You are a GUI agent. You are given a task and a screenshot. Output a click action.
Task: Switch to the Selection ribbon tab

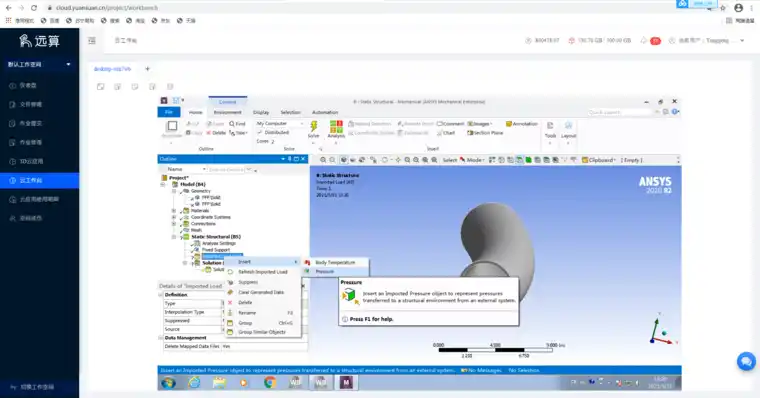coord(290,112)
